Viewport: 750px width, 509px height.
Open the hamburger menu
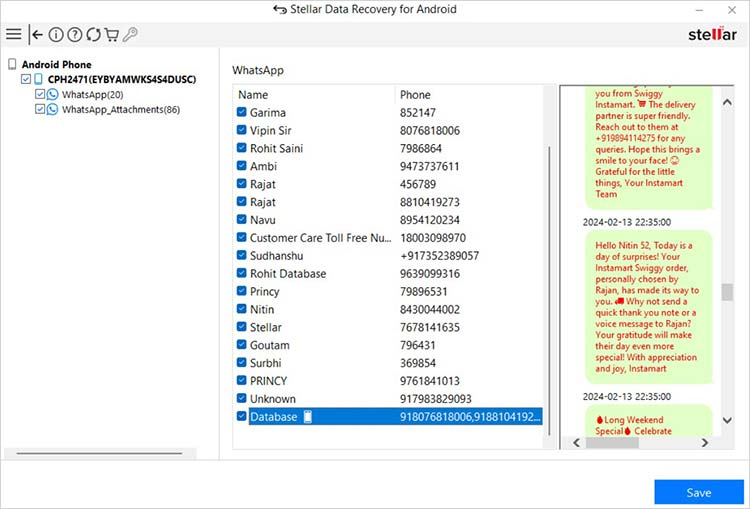tap(13, 34)
